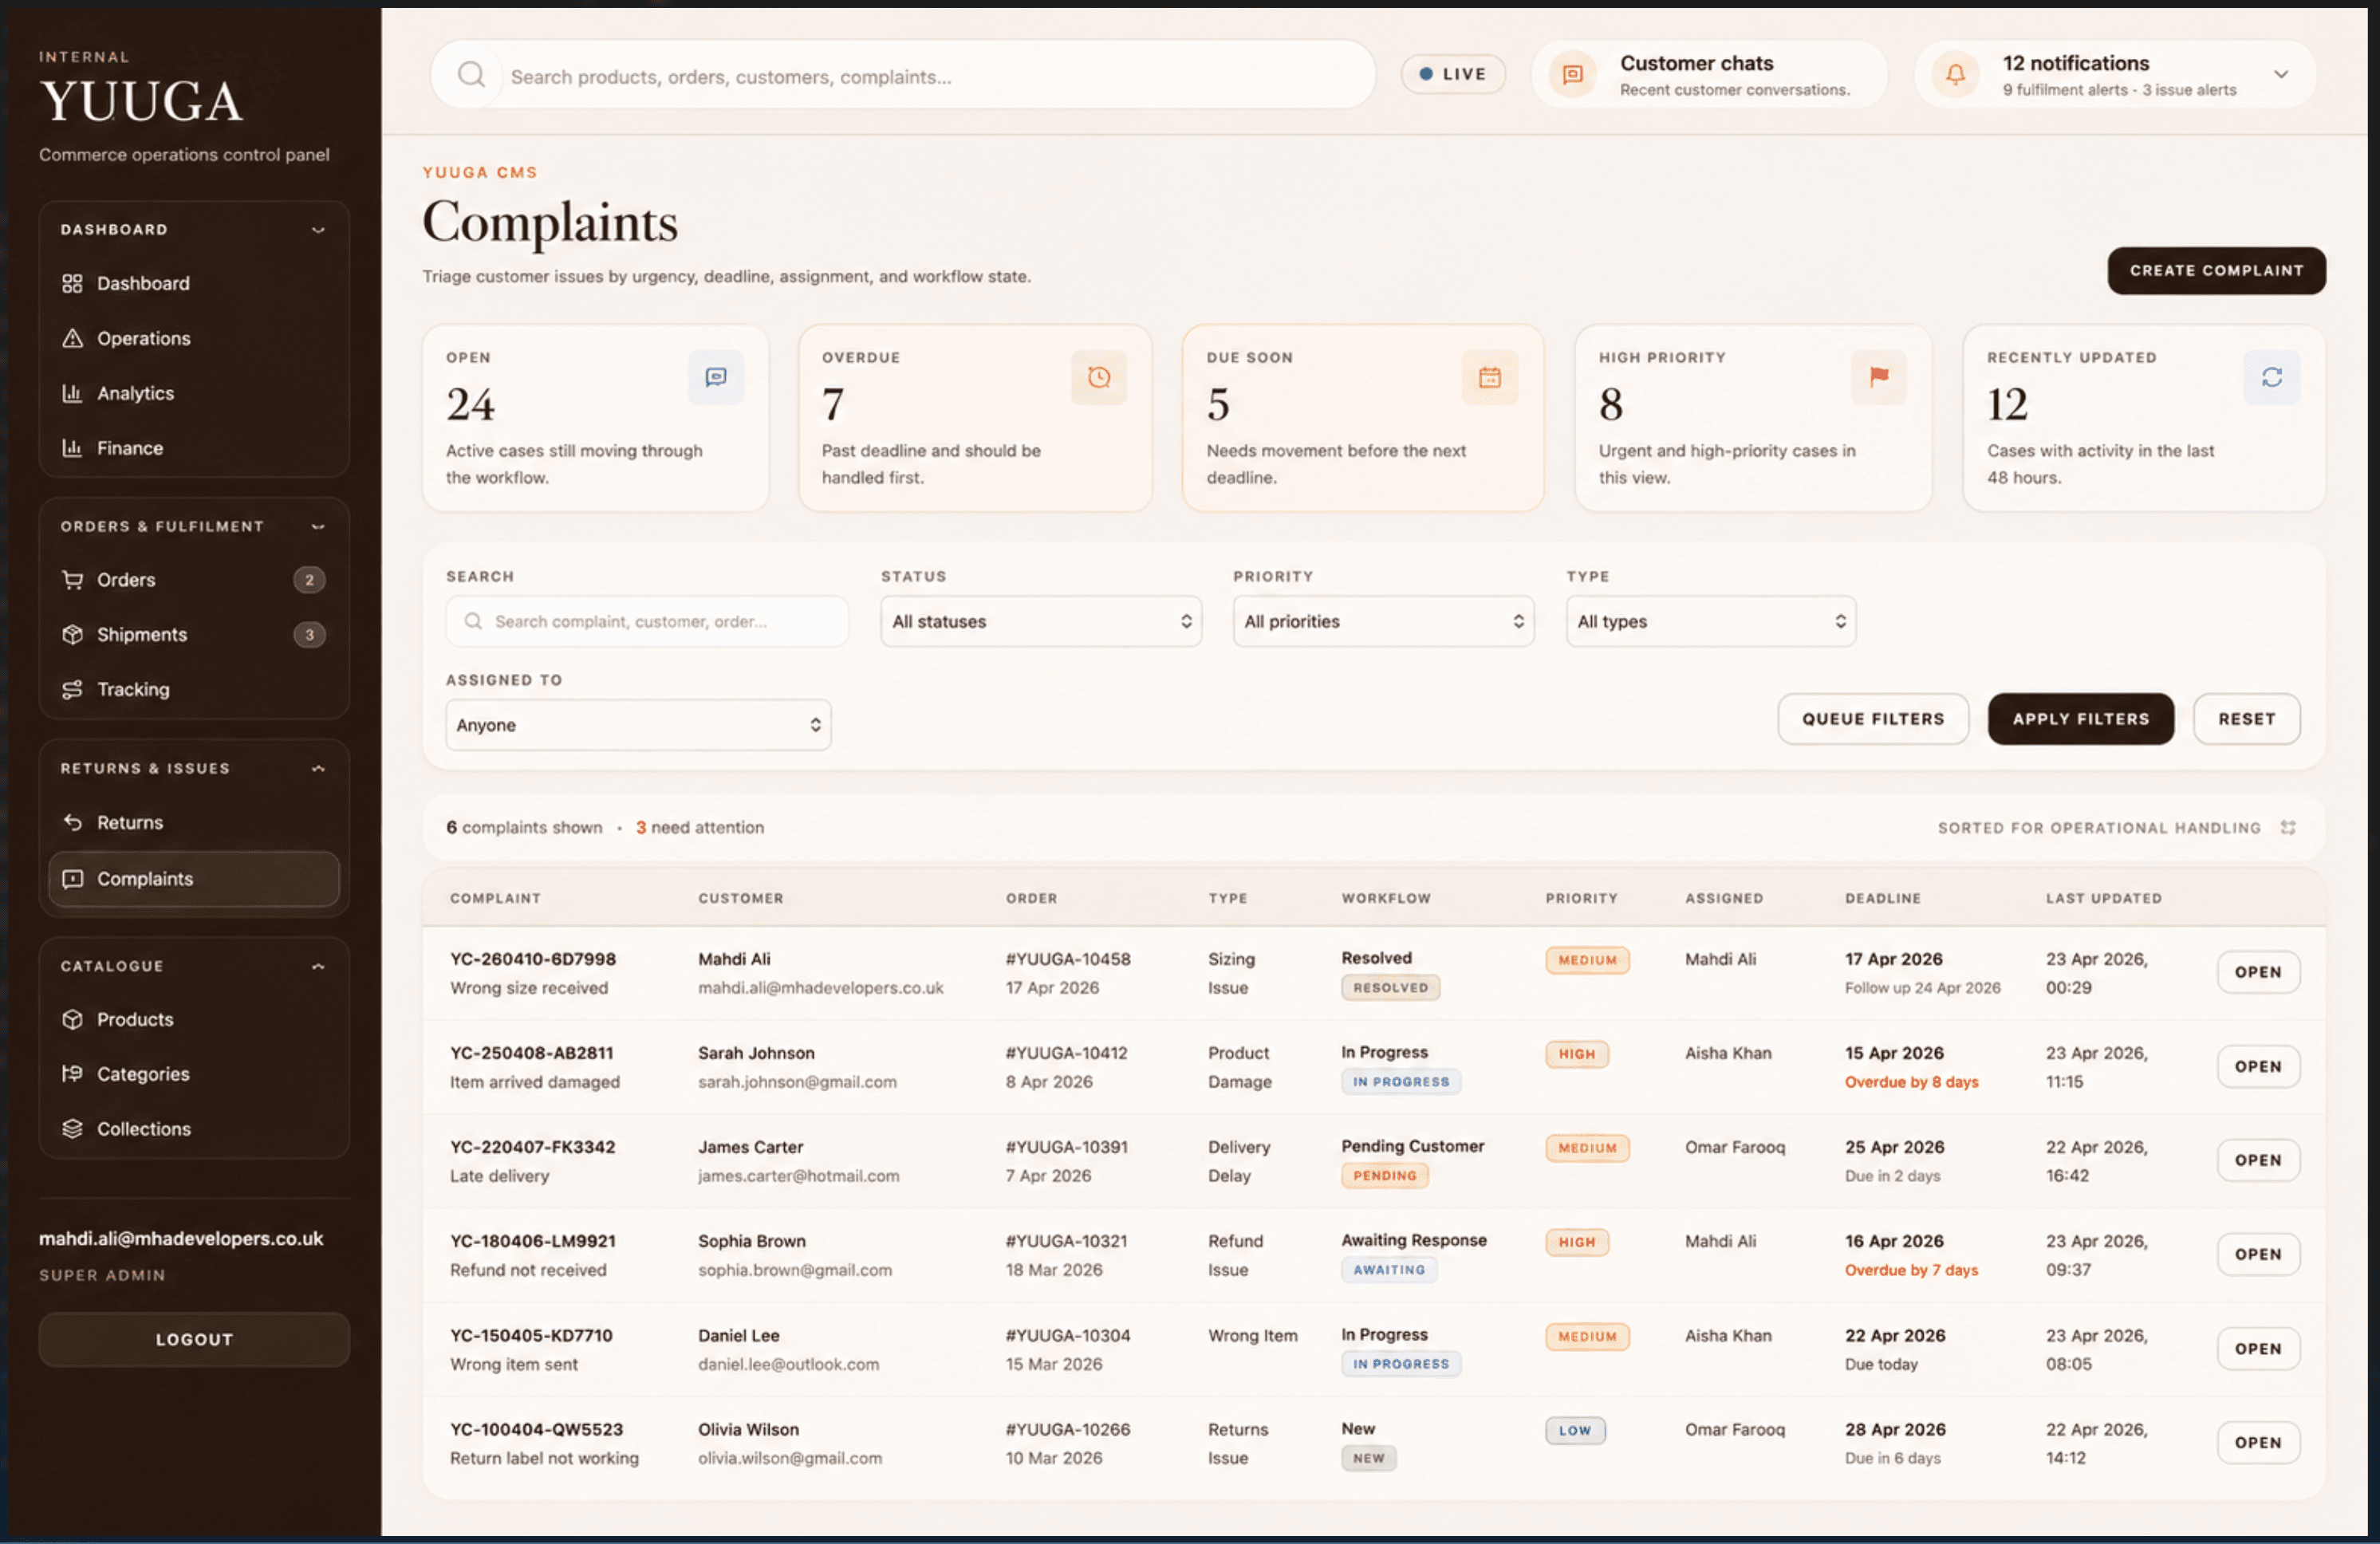
Task: Click the Tracking route icon
Action: pyautogui.click(x=72, y=690)
